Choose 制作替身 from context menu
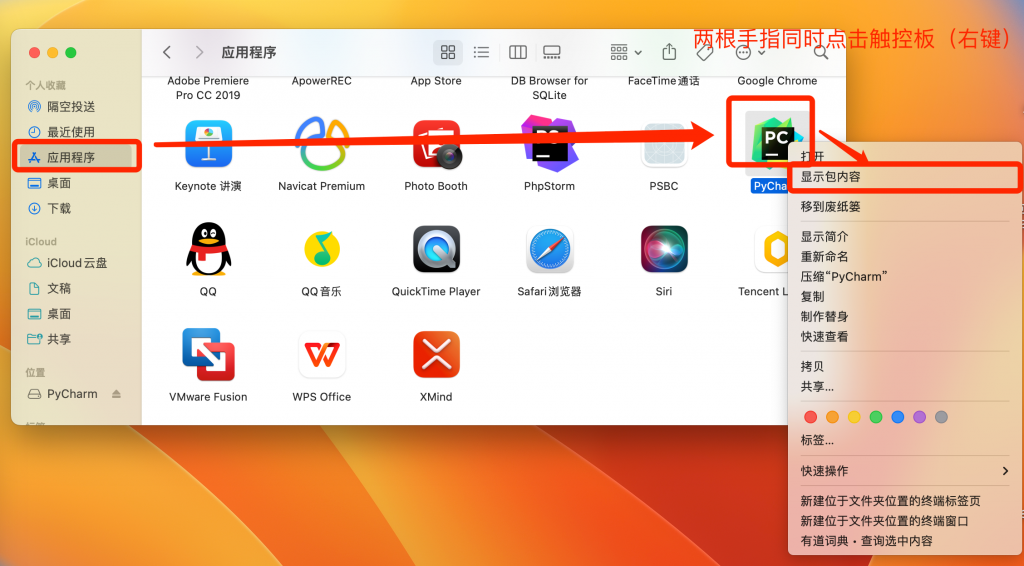 pyautogui.click(x=905, y=317)
